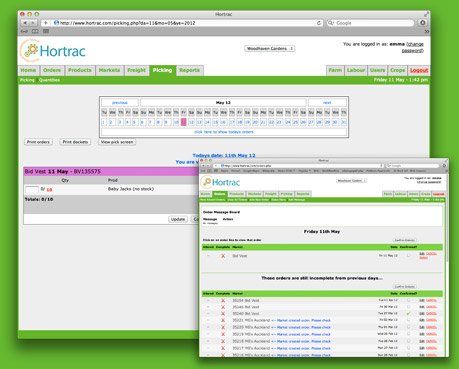The height and width of the screenshot is (369, 459).
Task: Open farm selector dropdown in Orders window
Action: [x=352, y=181]
